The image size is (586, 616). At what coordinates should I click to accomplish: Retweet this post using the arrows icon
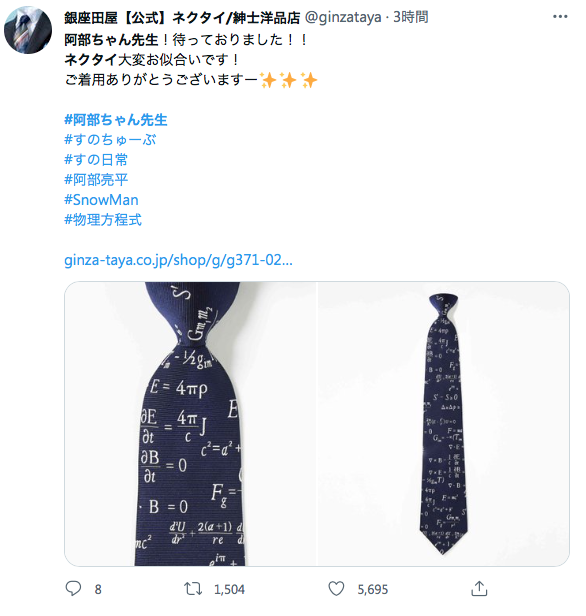pos(193,588)
